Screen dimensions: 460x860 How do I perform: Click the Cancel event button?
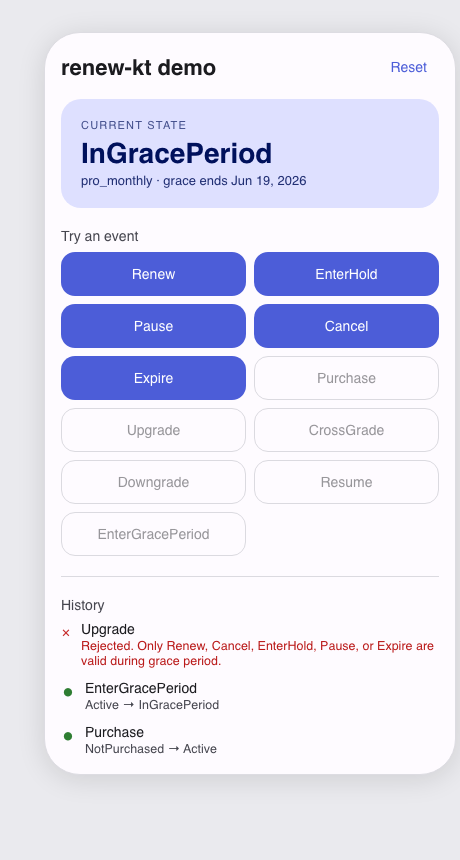pyautogui.click(x=347, y=326)
